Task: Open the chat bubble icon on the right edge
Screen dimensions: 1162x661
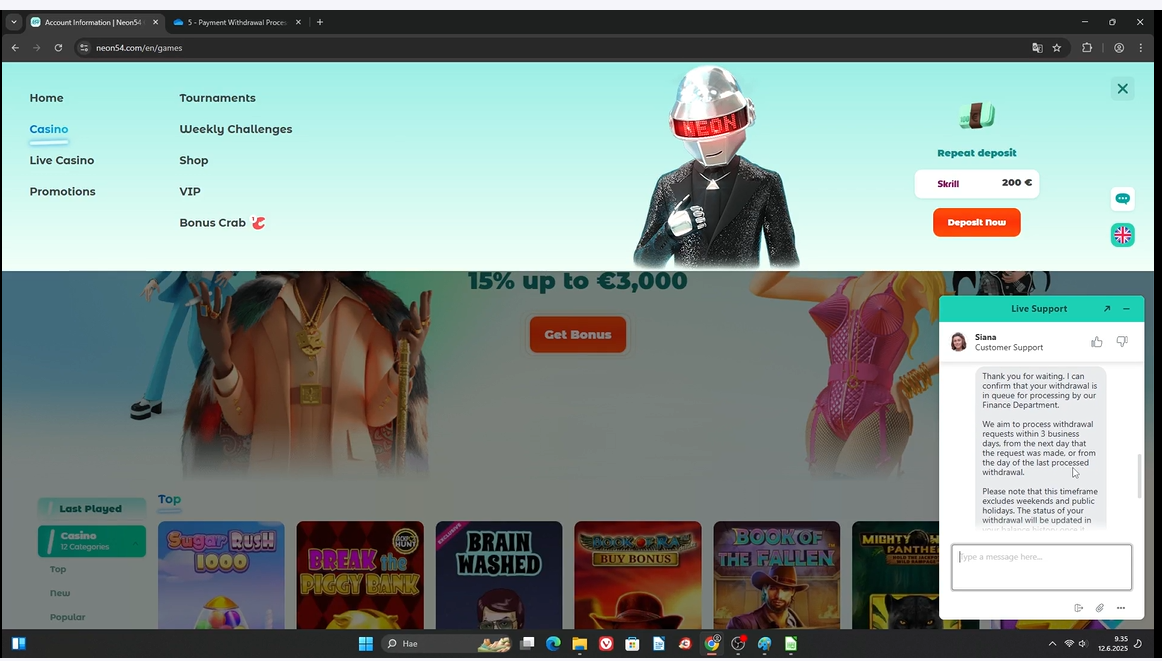Action: click(1122, 199)
